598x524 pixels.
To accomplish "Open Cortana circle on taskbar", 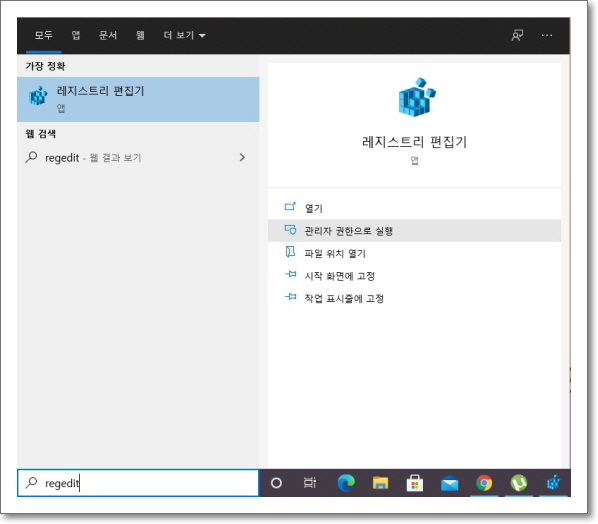I will point(276,483).
